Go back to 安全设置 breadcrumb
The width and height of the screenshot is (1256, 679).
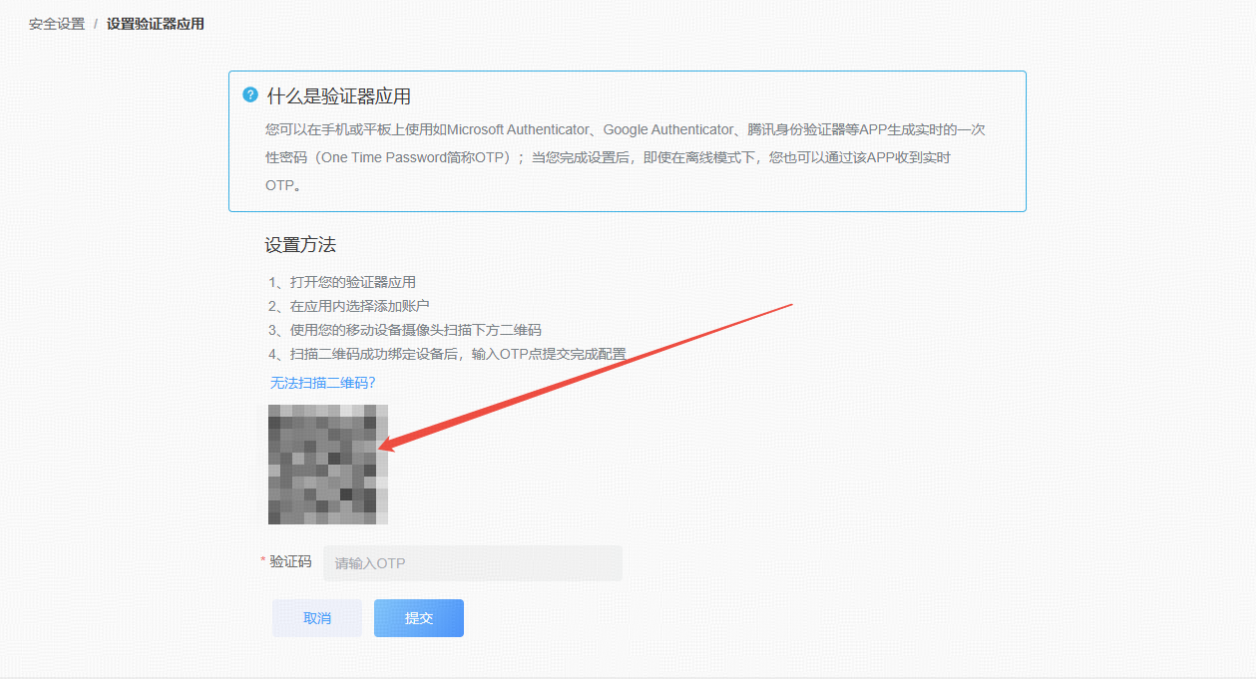57,24
